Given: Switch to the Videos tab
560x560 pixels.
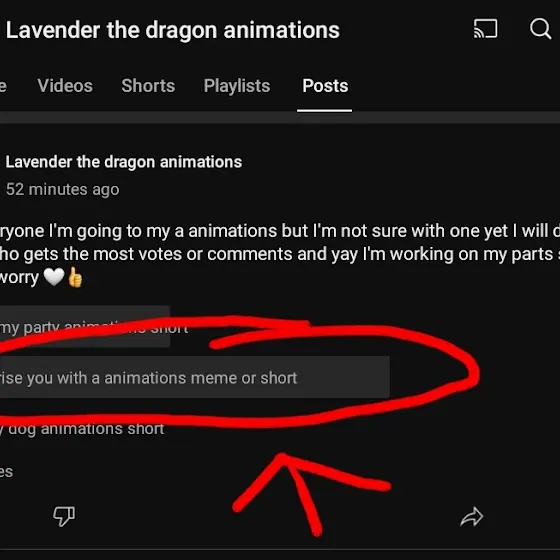Looking at the screenshot, I should 65,86.
